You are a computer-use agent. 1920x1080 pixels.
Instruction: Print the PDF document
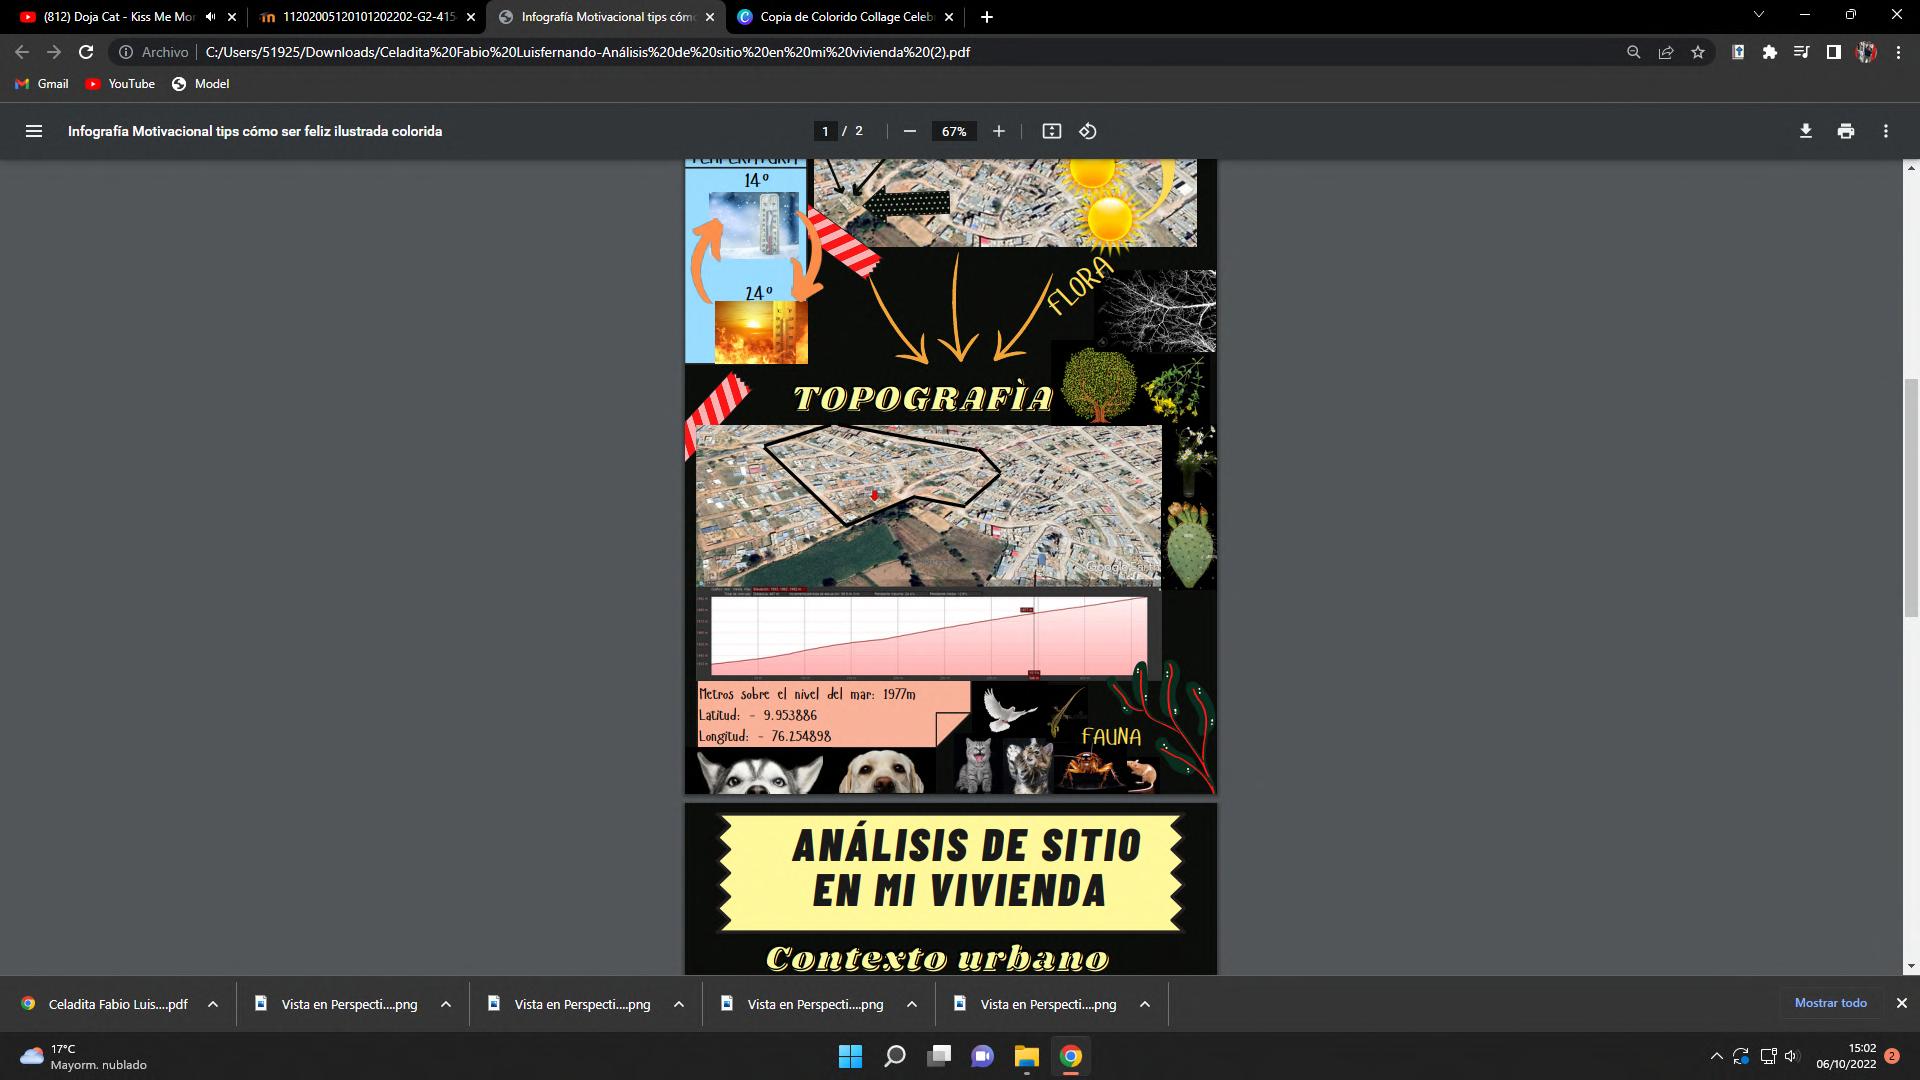pos(1845,131)
